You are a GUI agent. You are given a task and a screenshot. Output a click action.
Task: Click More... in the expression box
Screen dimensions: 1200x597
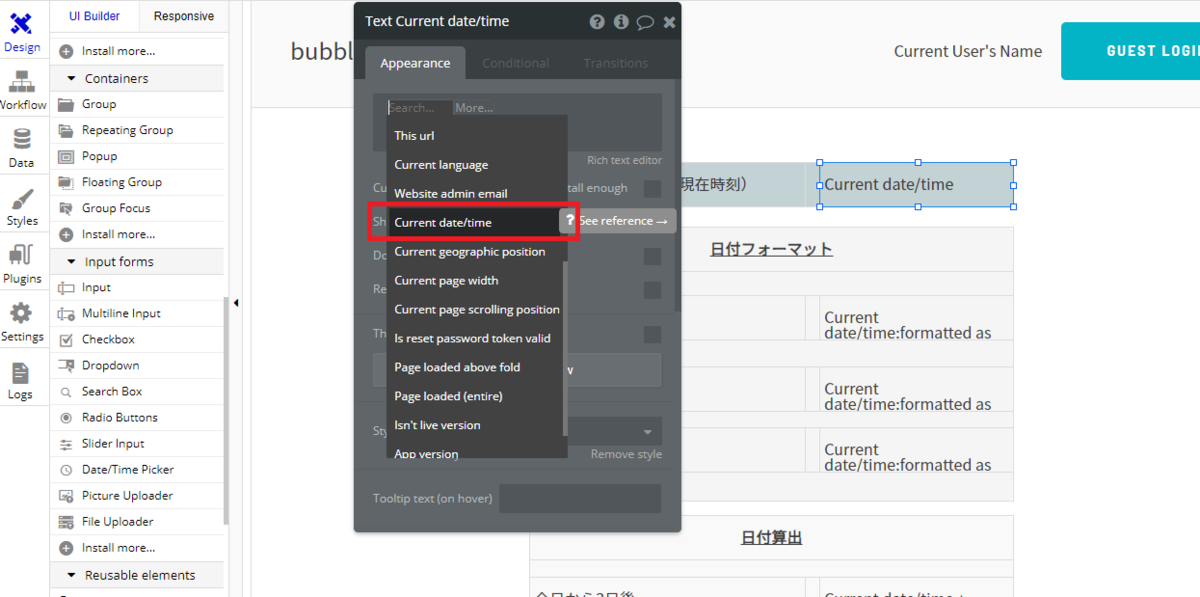coord(474,107)
